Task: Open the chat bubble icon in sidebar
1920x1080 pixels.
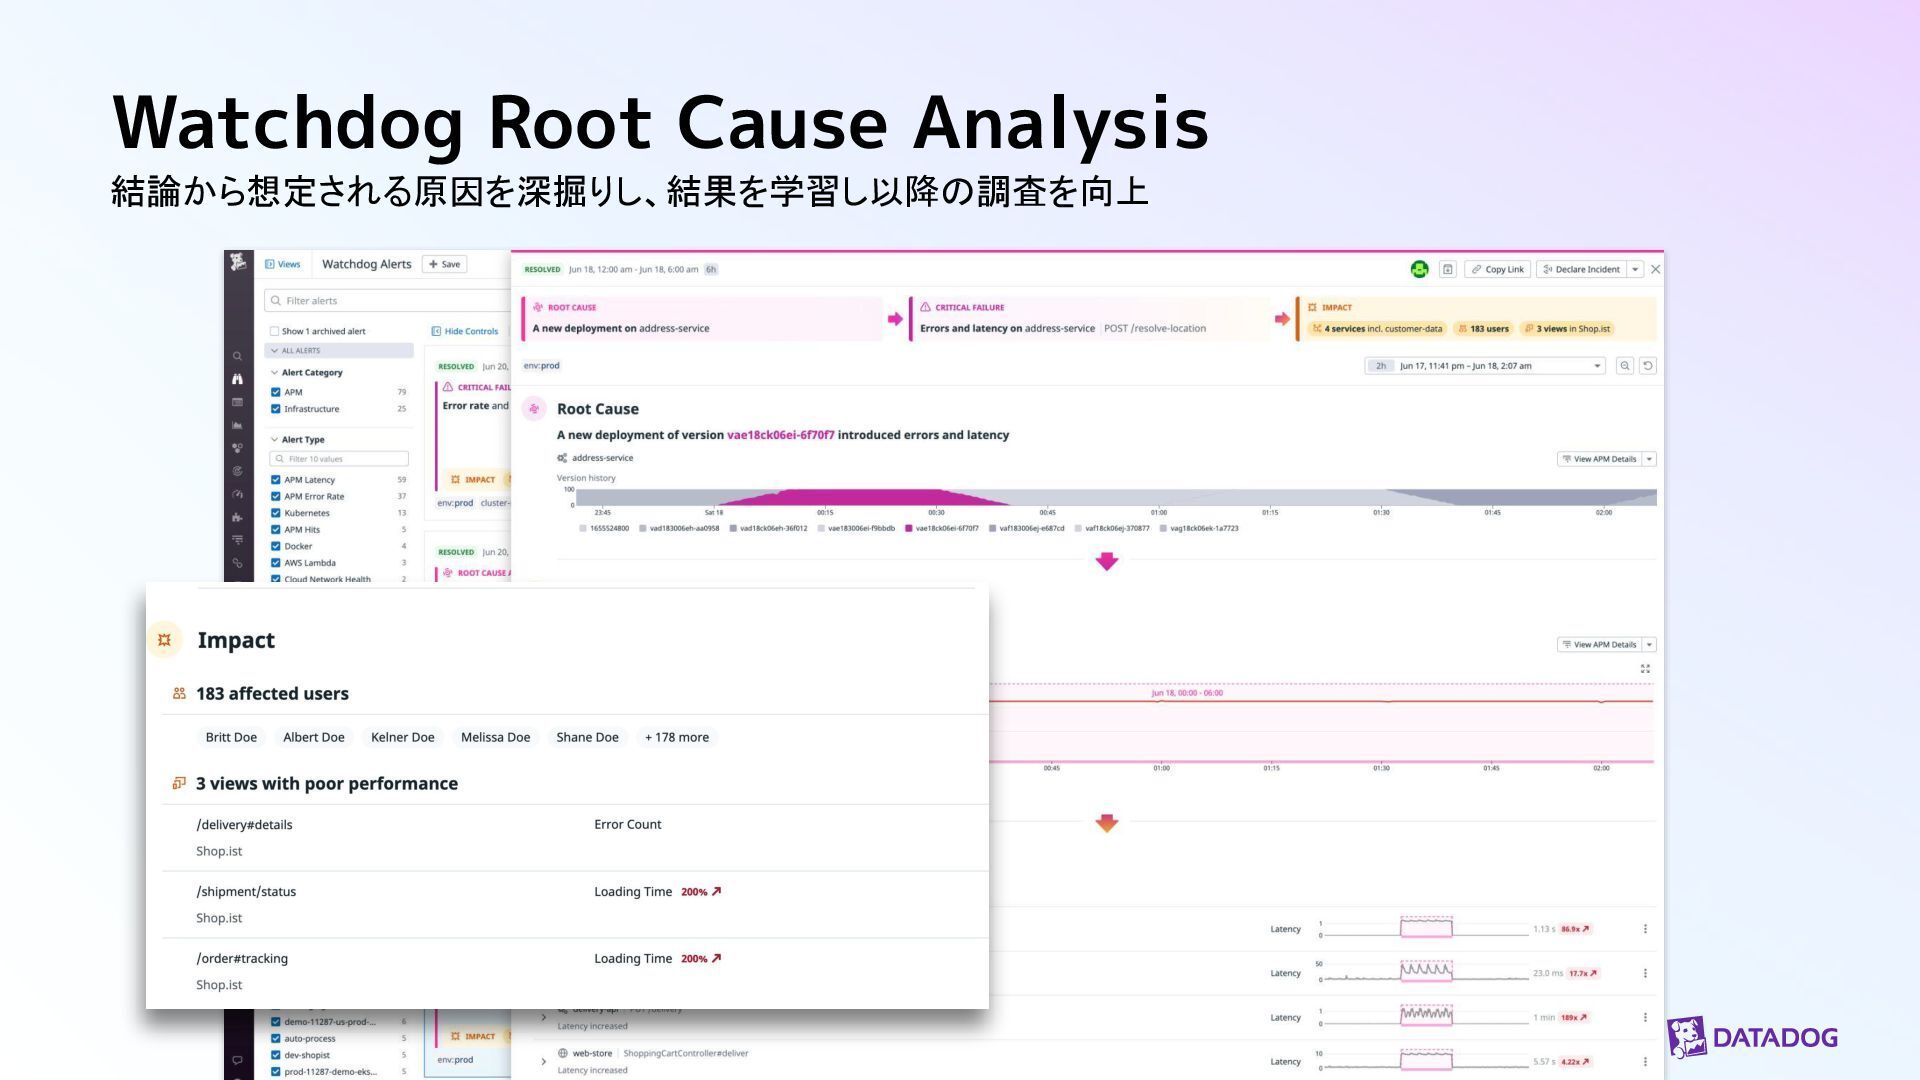Action: [237, 1060]
